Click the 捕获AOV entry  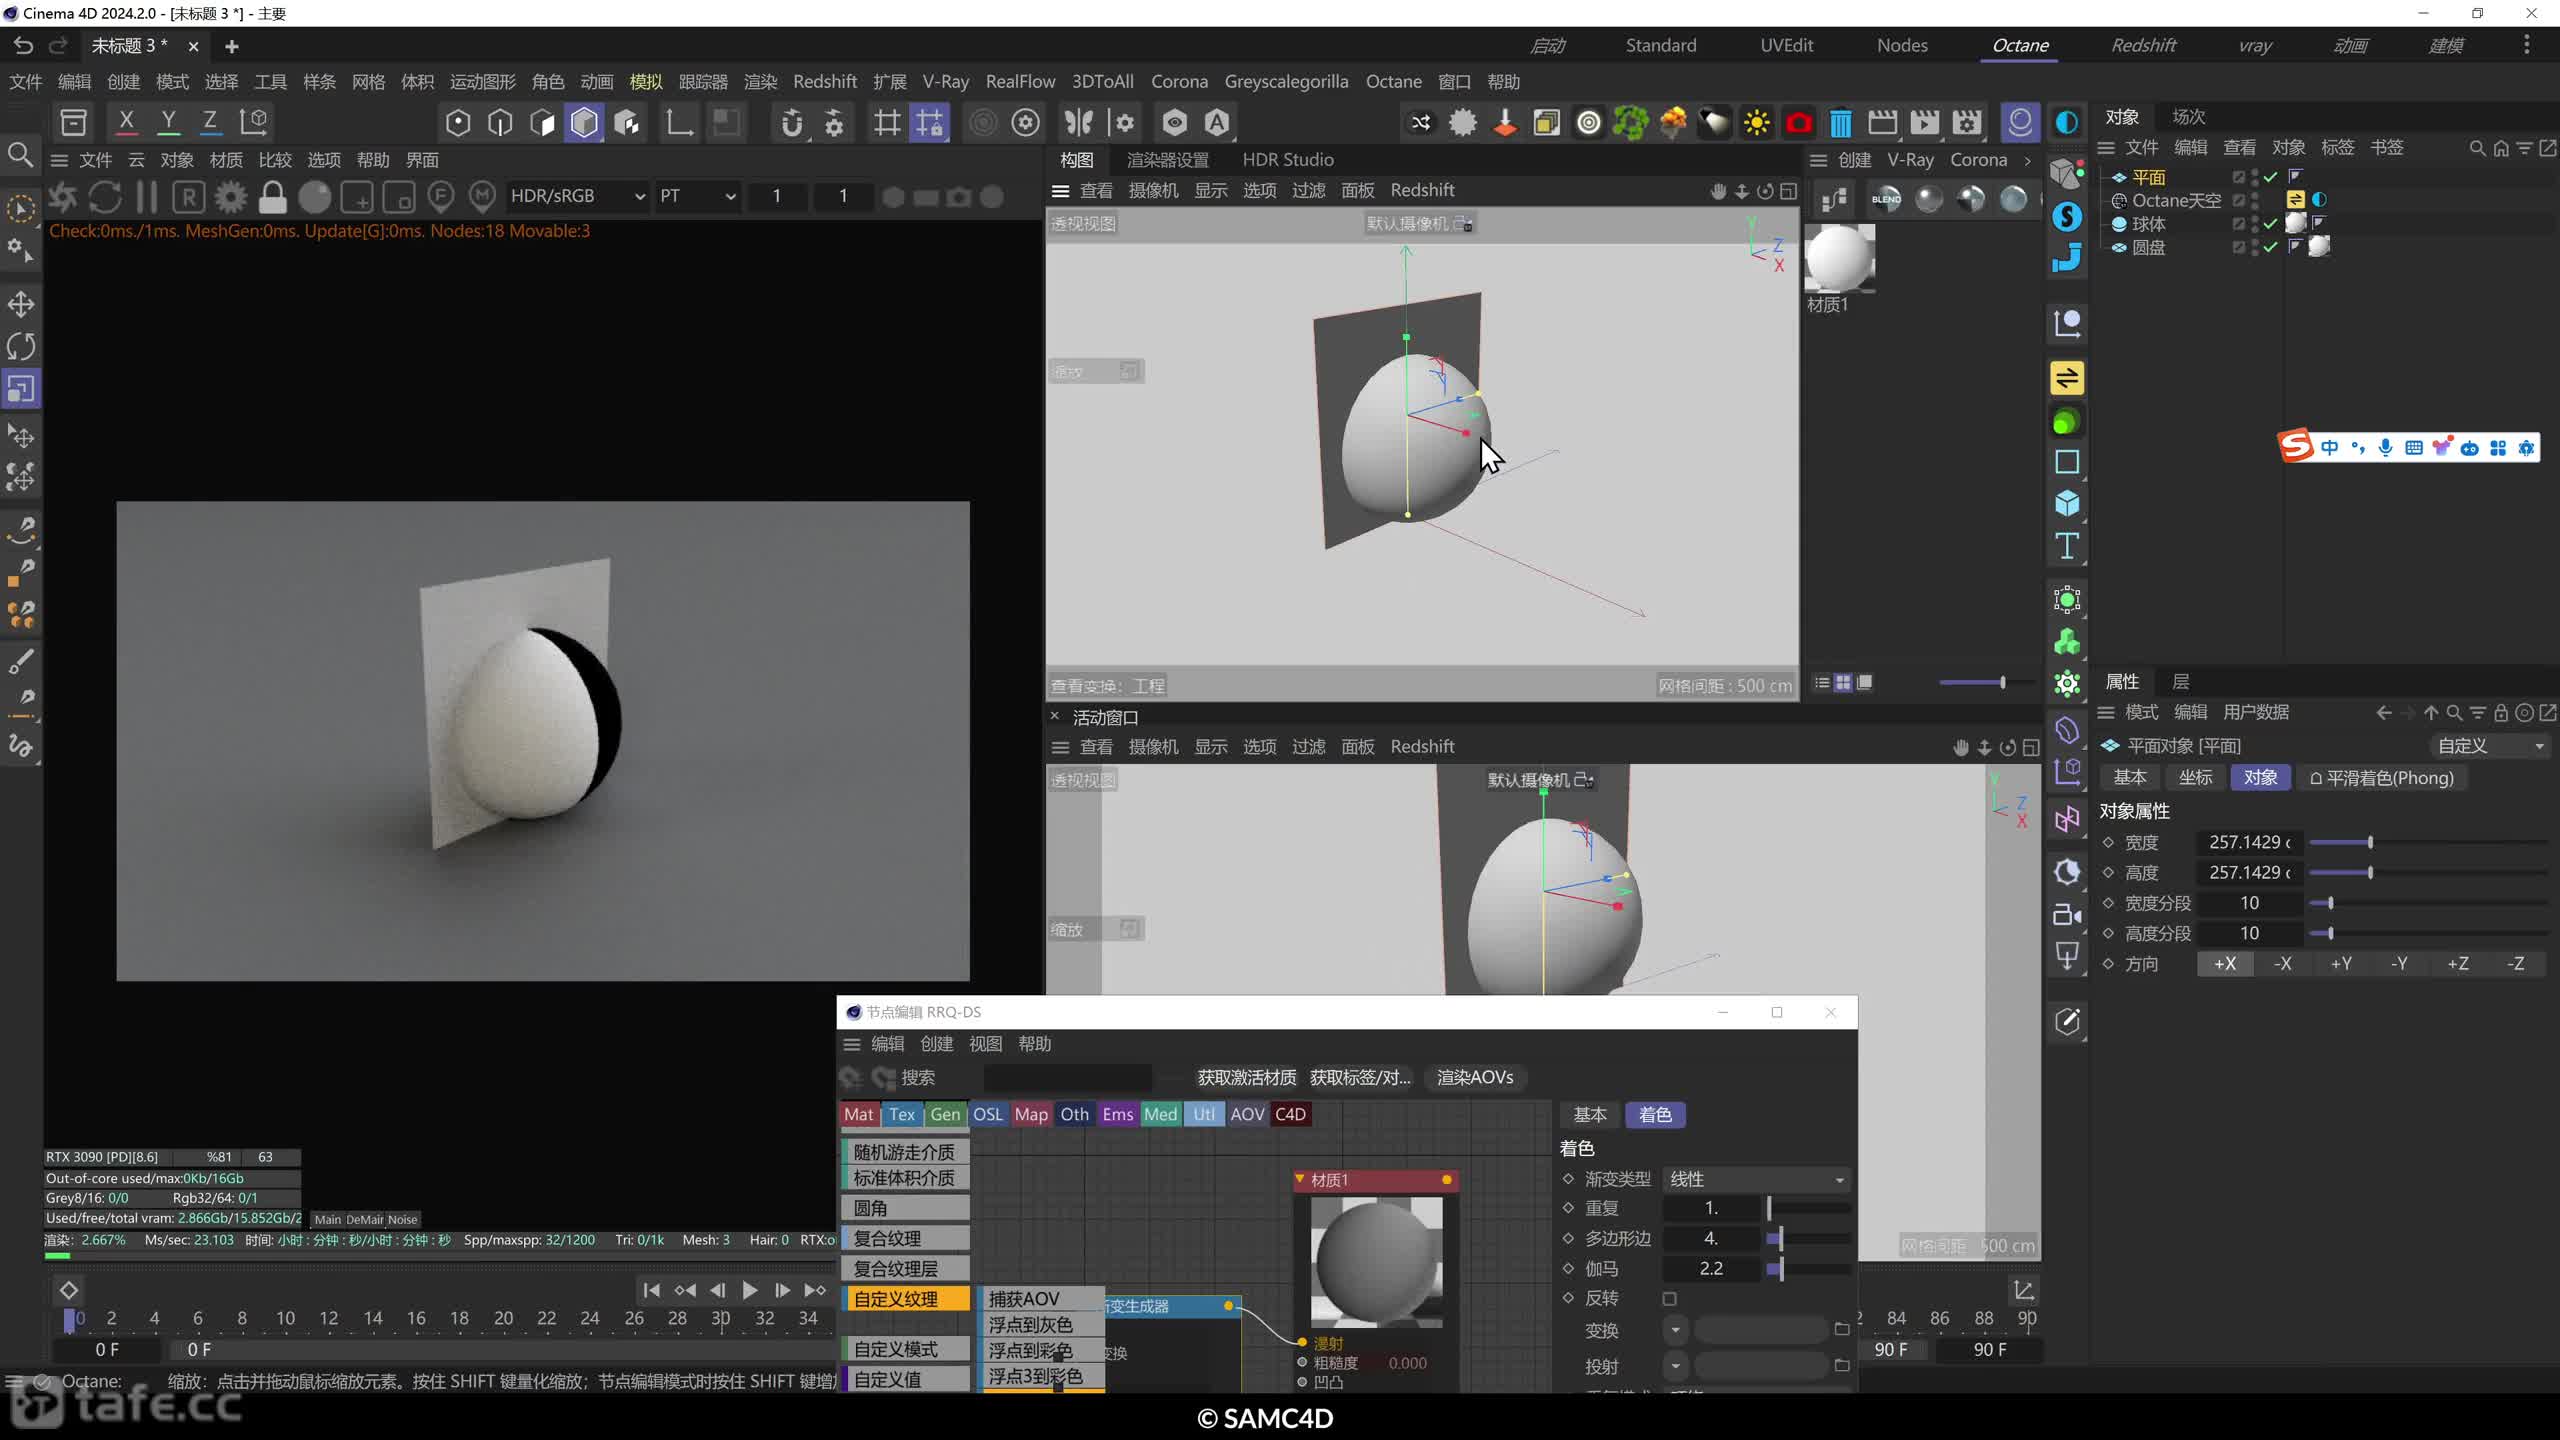pyautogui.click(x=1041, y=1299)
